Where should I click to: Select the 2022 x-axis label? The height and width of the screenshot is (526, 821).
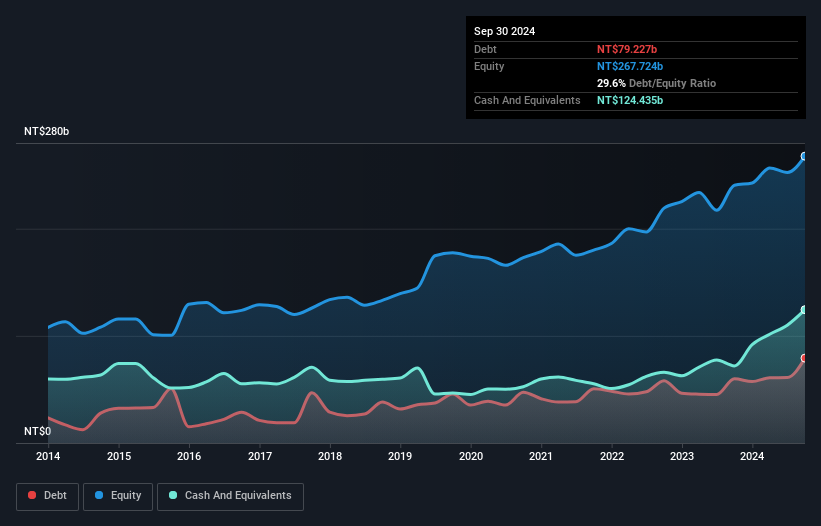(612, 456)
